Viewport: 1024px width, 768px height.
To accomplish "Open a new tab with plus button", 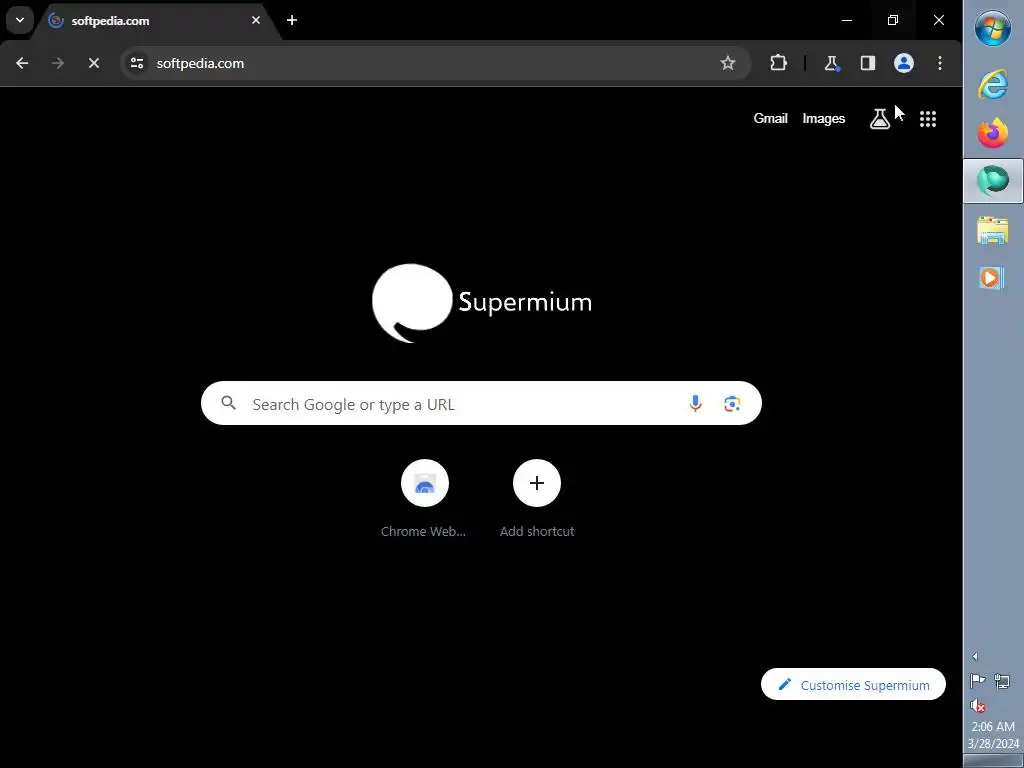I will point(292,20).
